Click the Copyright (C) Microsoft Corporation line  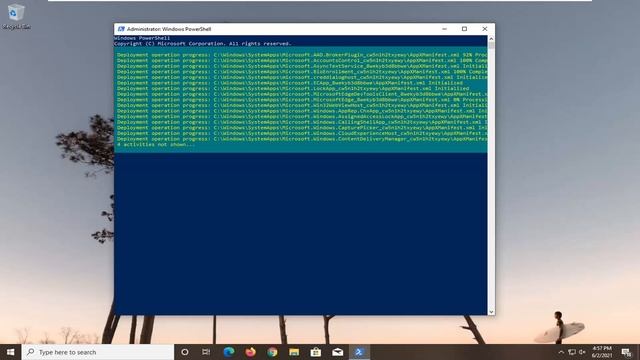[203, 43]
